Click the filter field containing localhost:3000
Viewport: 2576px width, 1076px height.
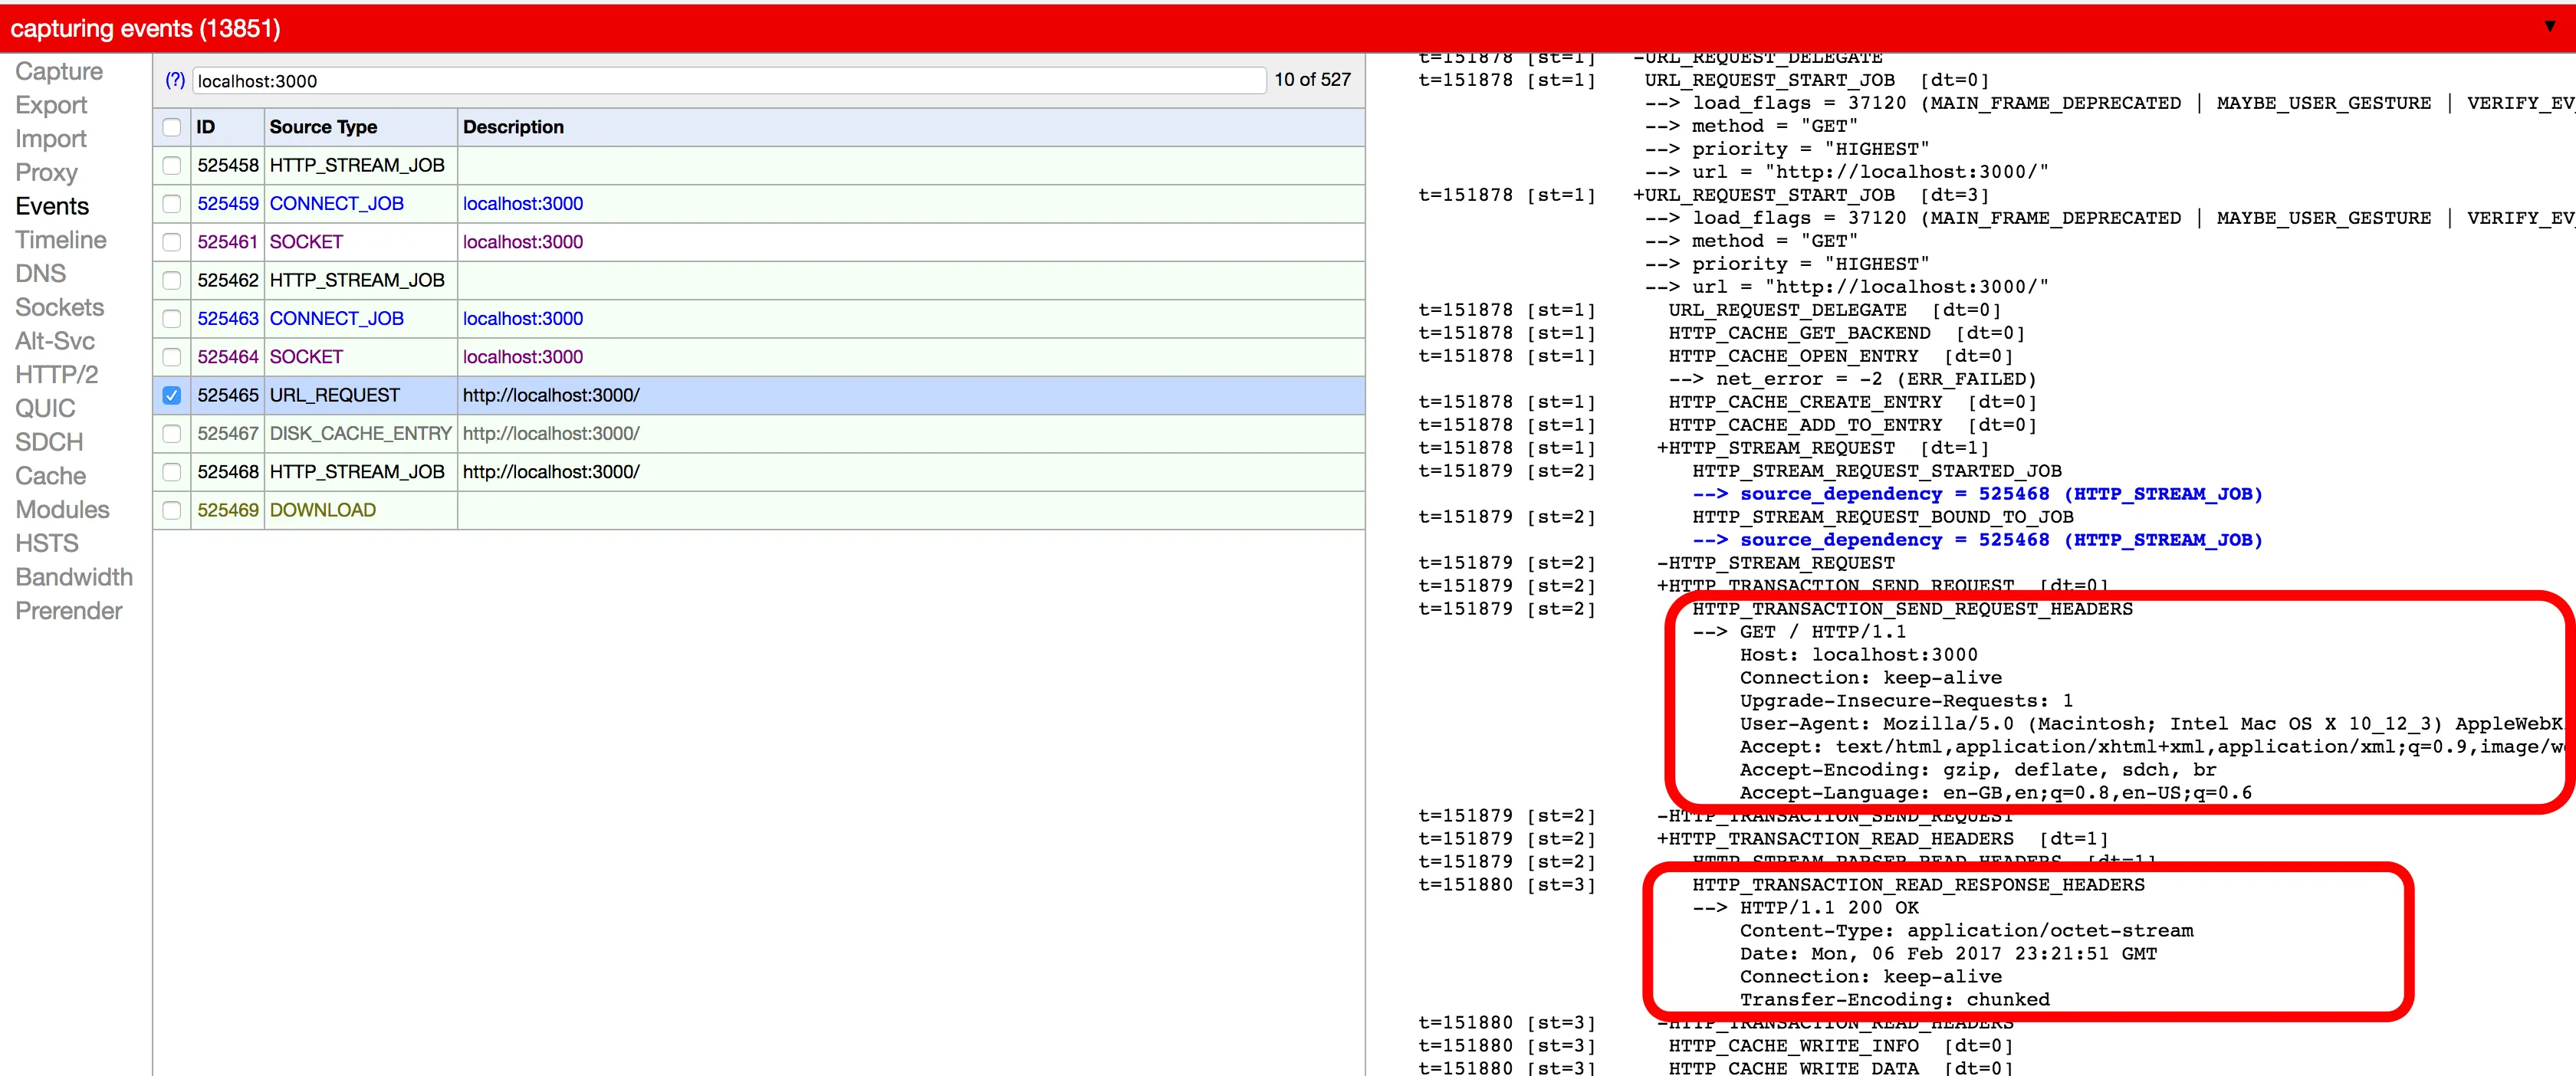pyautogui.click(x=728, y=81)
